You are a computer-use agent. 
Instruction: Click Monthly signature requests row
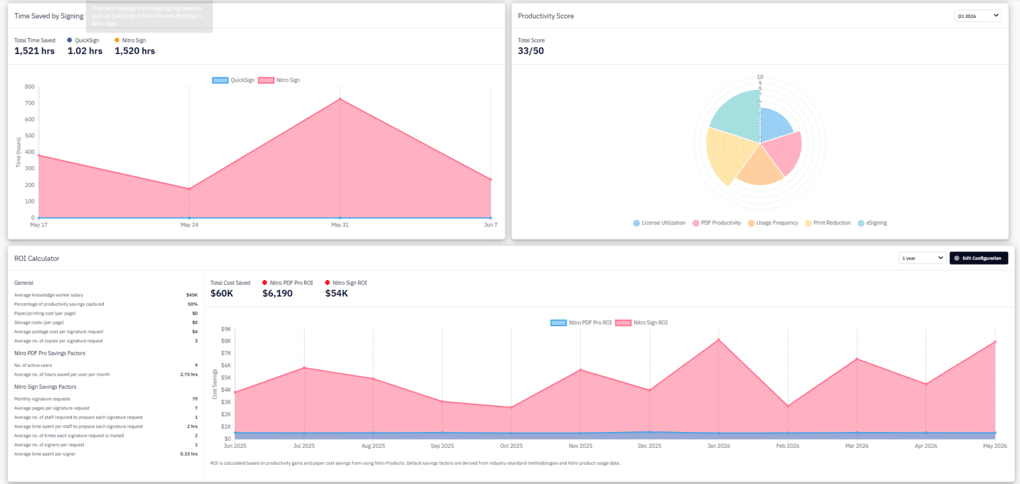coord(106,399)
